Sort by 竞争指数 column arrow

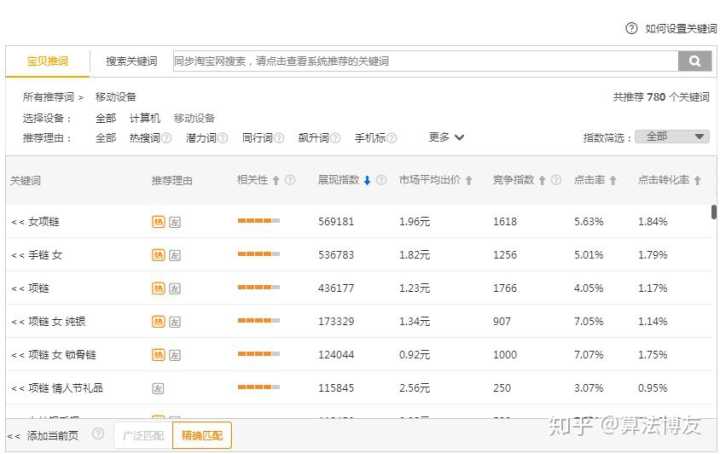(x=542, y=181)
